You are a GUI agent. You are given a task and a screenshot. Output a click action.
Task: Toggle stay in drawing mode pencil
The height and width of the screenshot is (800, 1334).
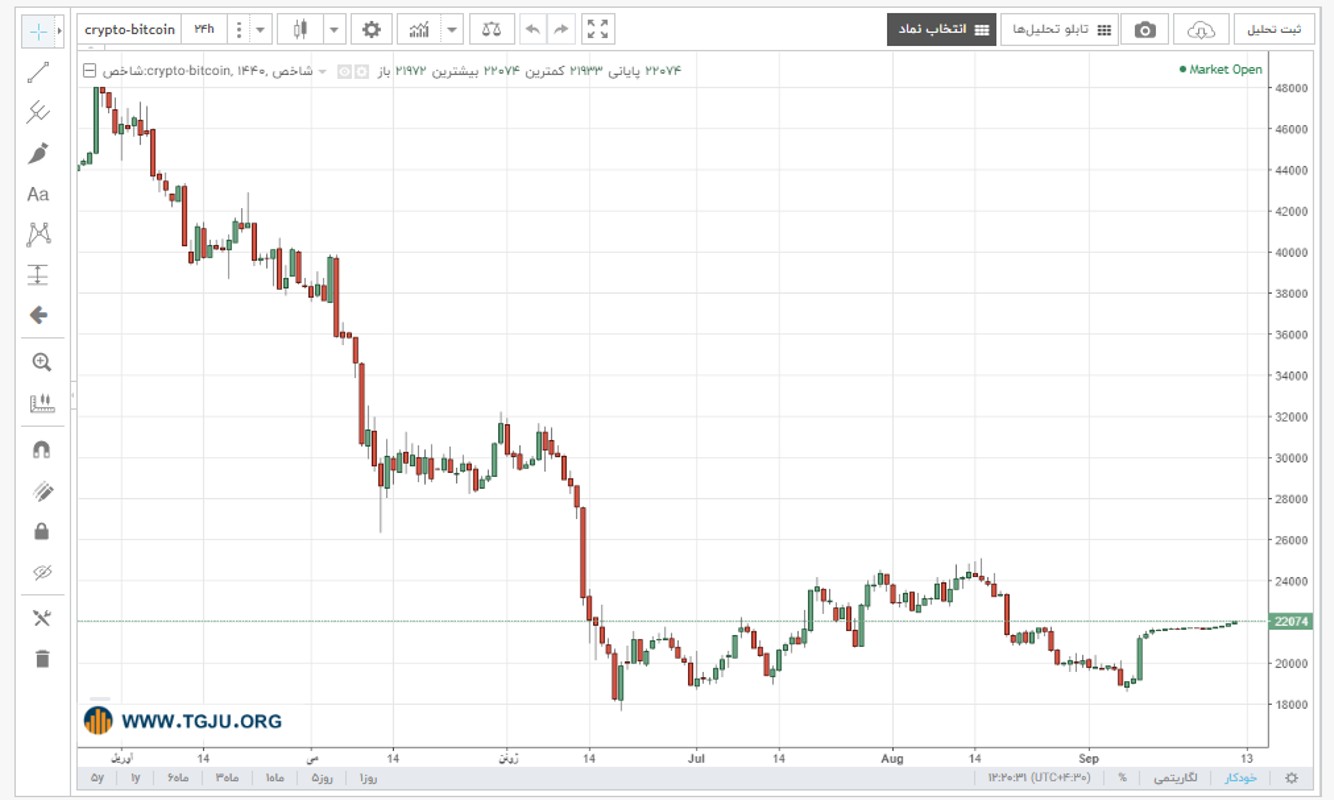pos(41,491)
